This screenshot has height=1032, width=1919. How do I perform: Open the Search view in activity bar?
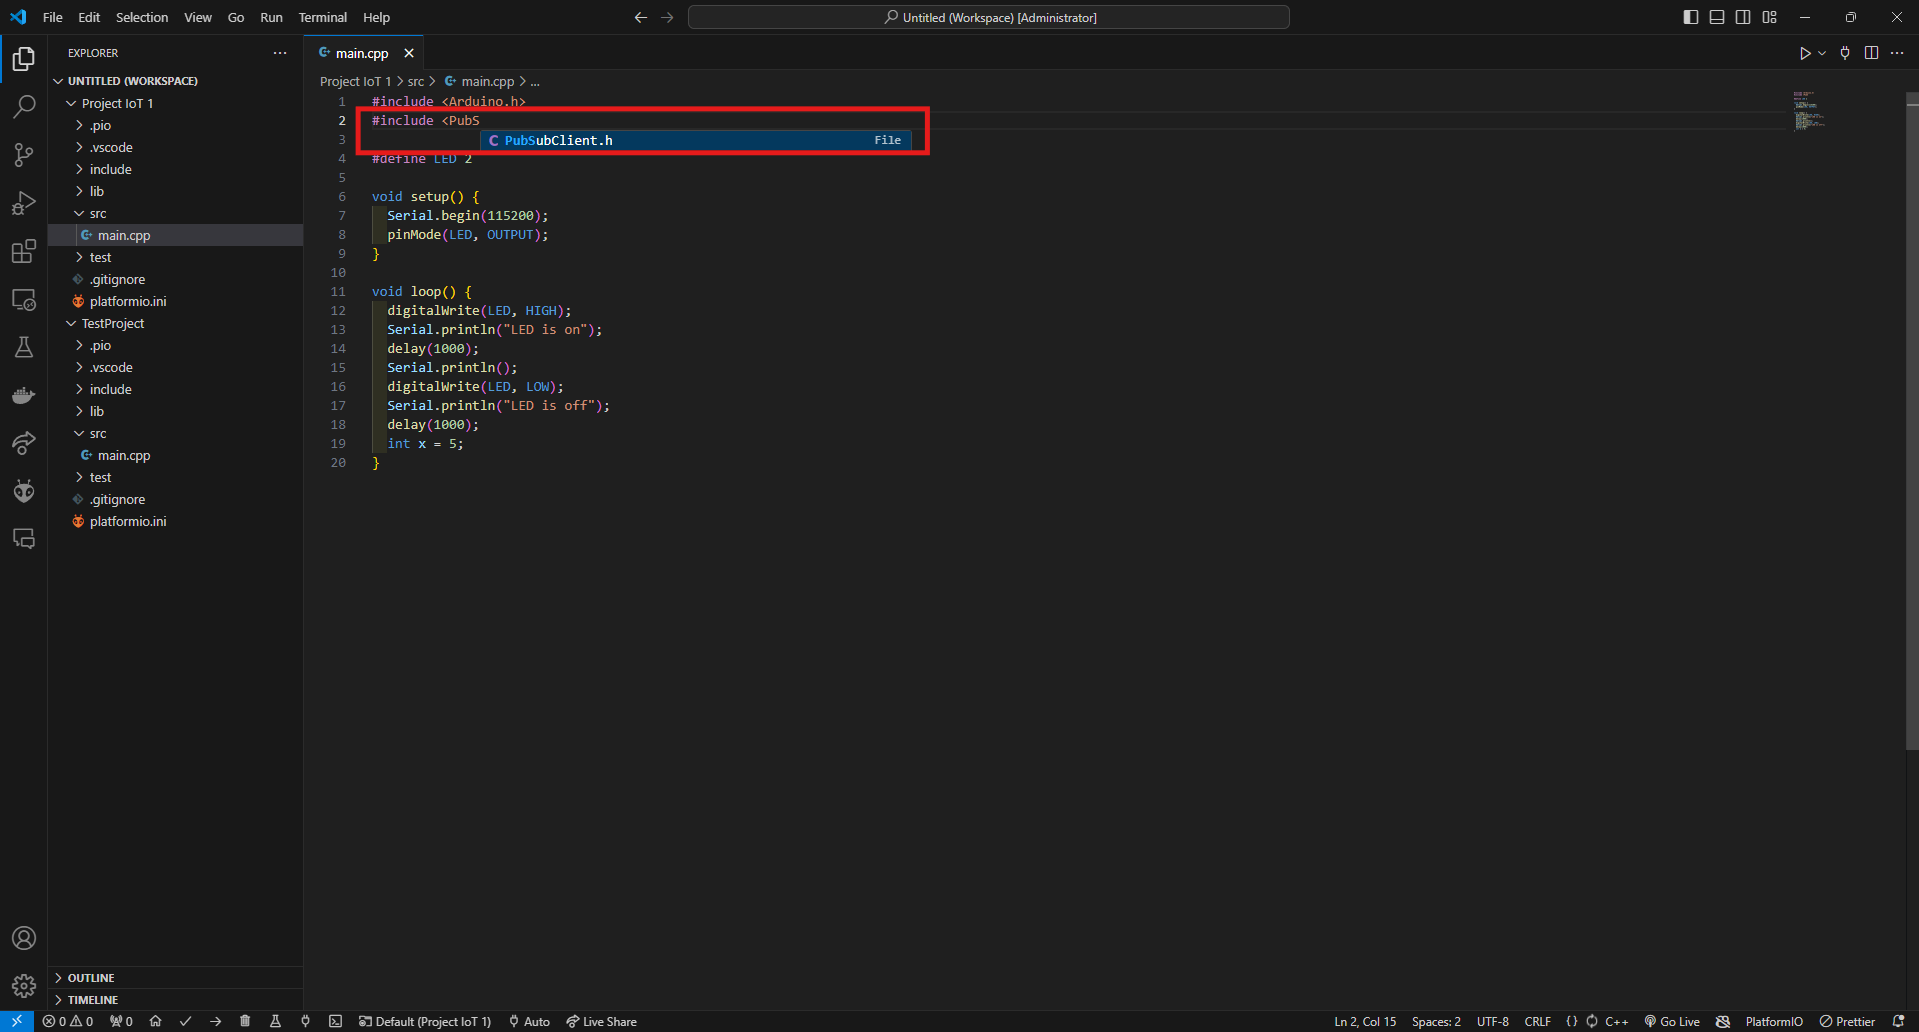point(24,106)
